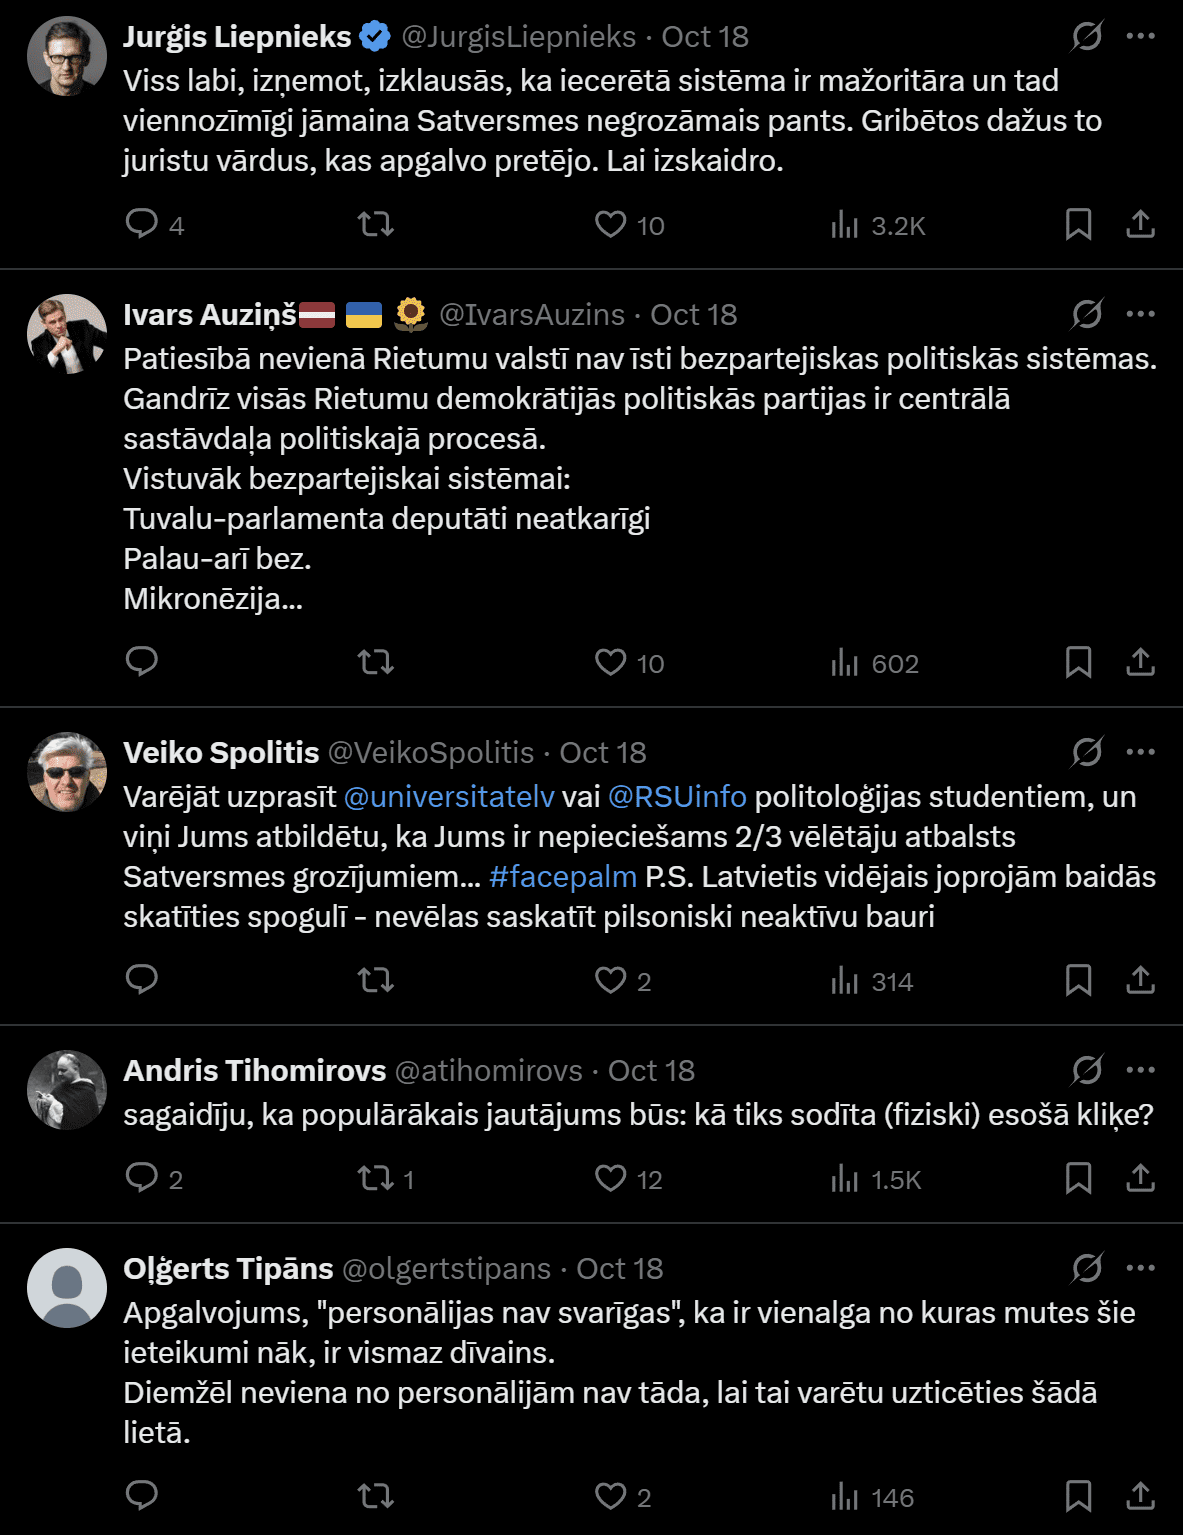This screenshot has height=1535, width=1183.
Task: Open more options on Jurģis Liepnieks' tweet
Action: click(x=1140, y=36)
